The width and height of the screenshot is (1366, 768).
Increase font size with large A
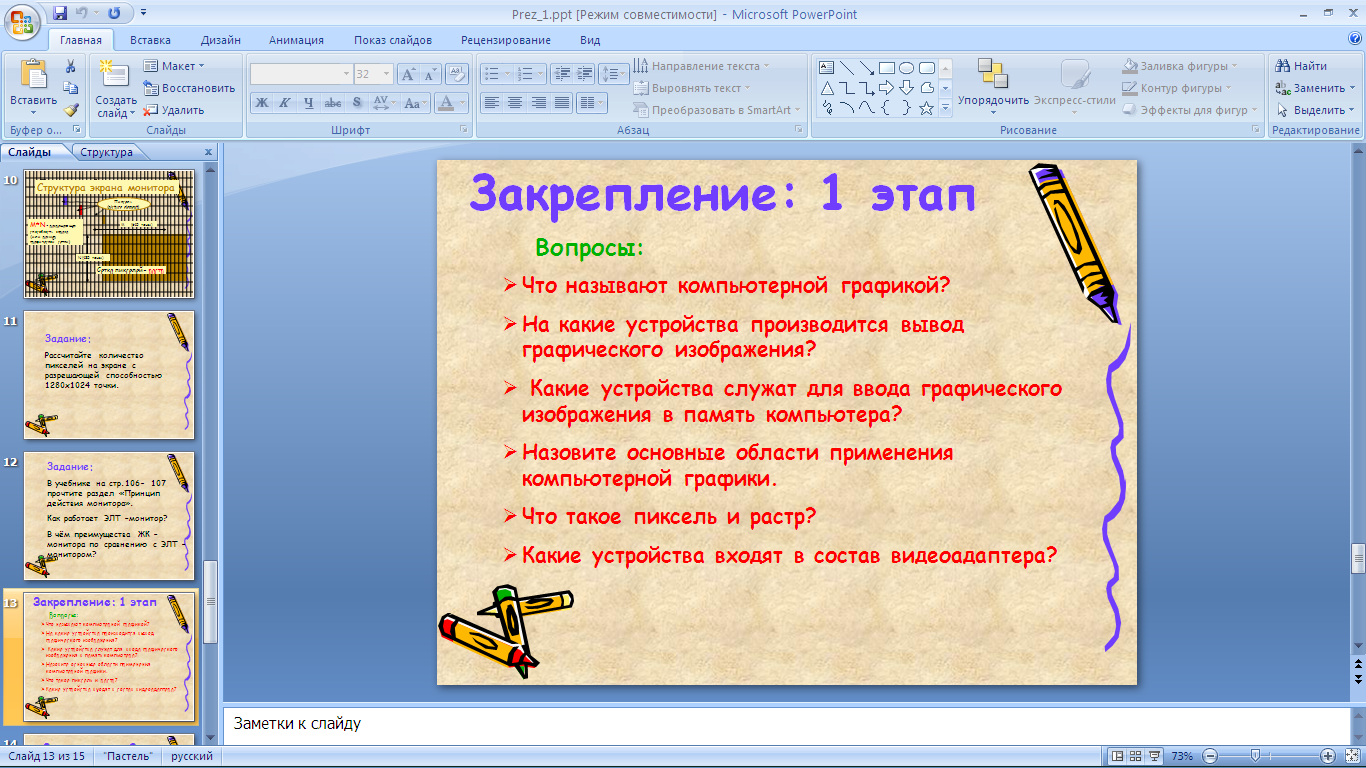click(x=408, y=74)
